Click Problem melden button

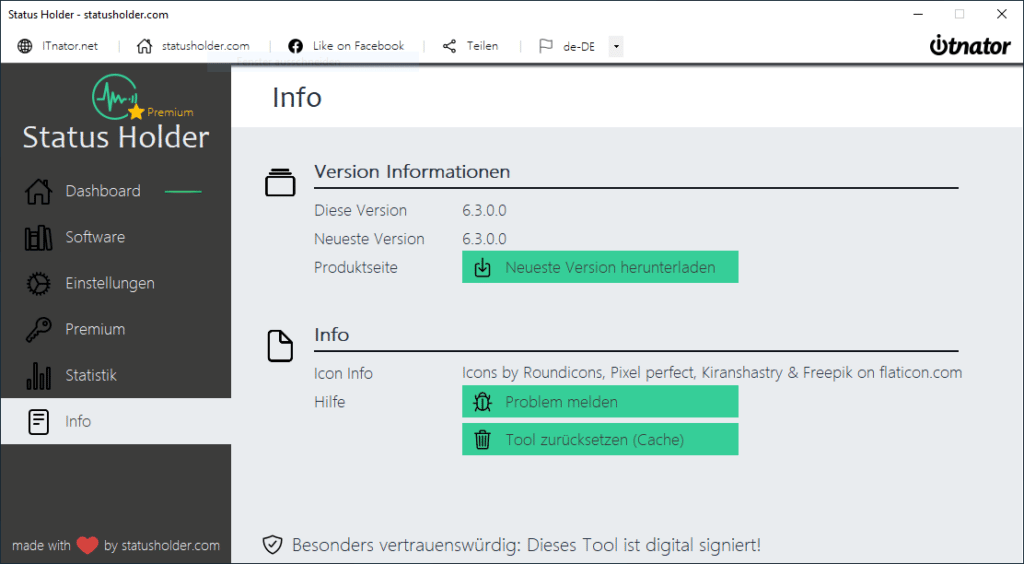coord(600,401)
